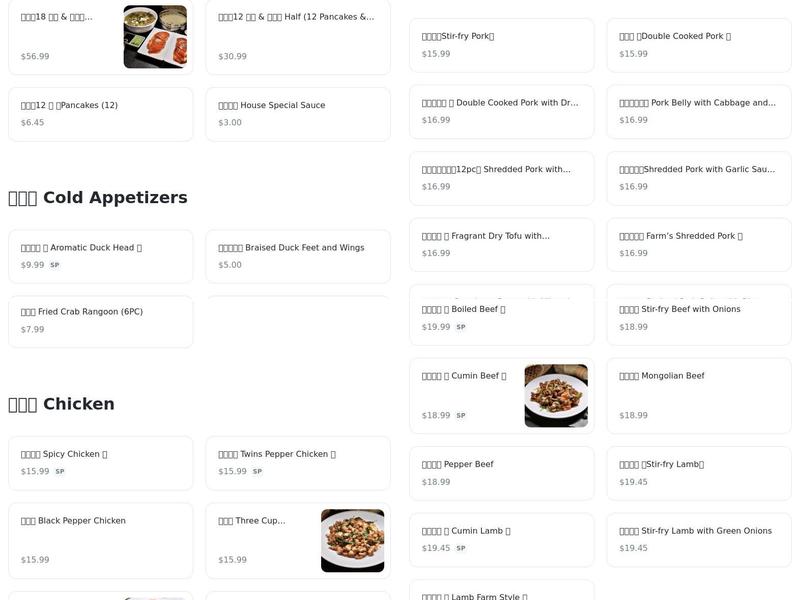
Task: Open the Aromatic Duck Head appetizer
Action: pyautogui.click(x=100, y=257)
